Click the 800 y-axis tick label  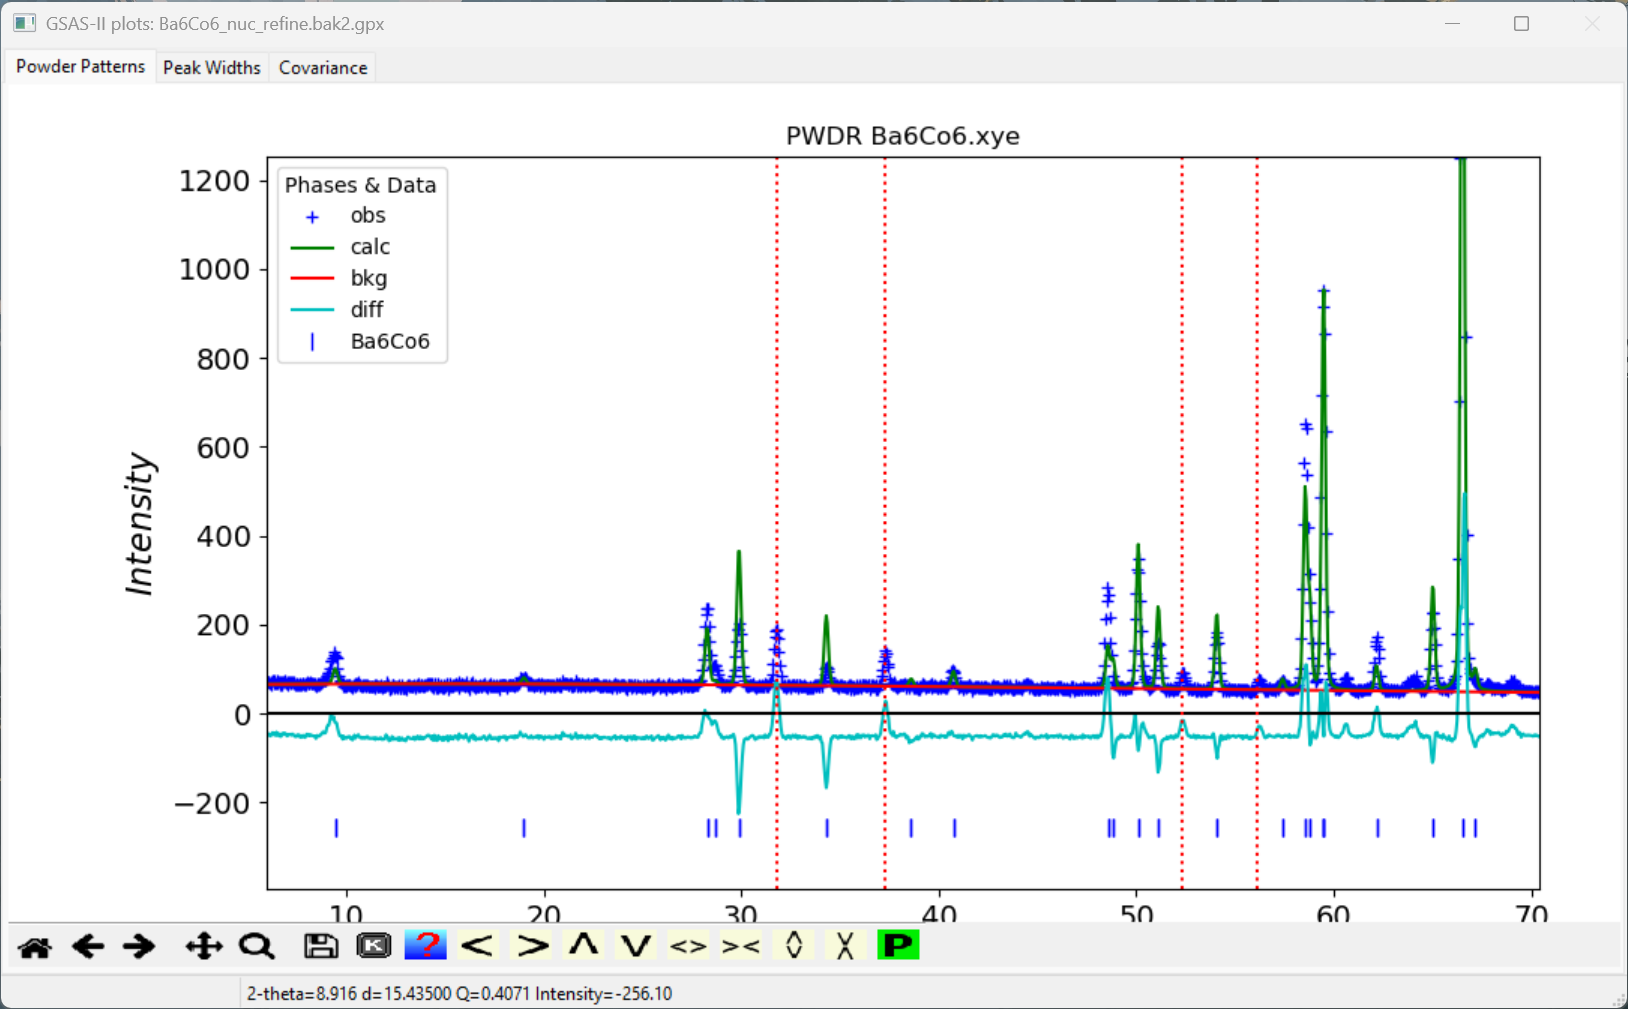223,359
